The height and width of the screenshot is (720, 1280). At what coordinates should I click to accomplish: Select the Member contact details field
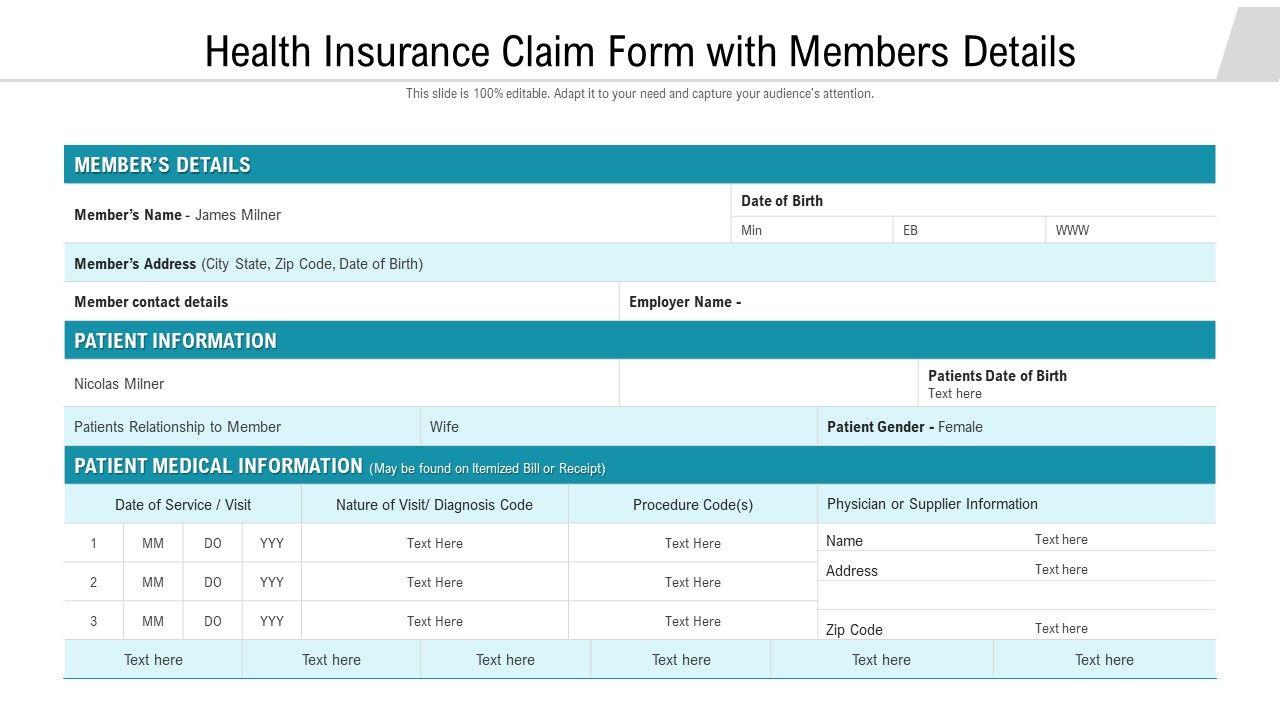point(151,302)
